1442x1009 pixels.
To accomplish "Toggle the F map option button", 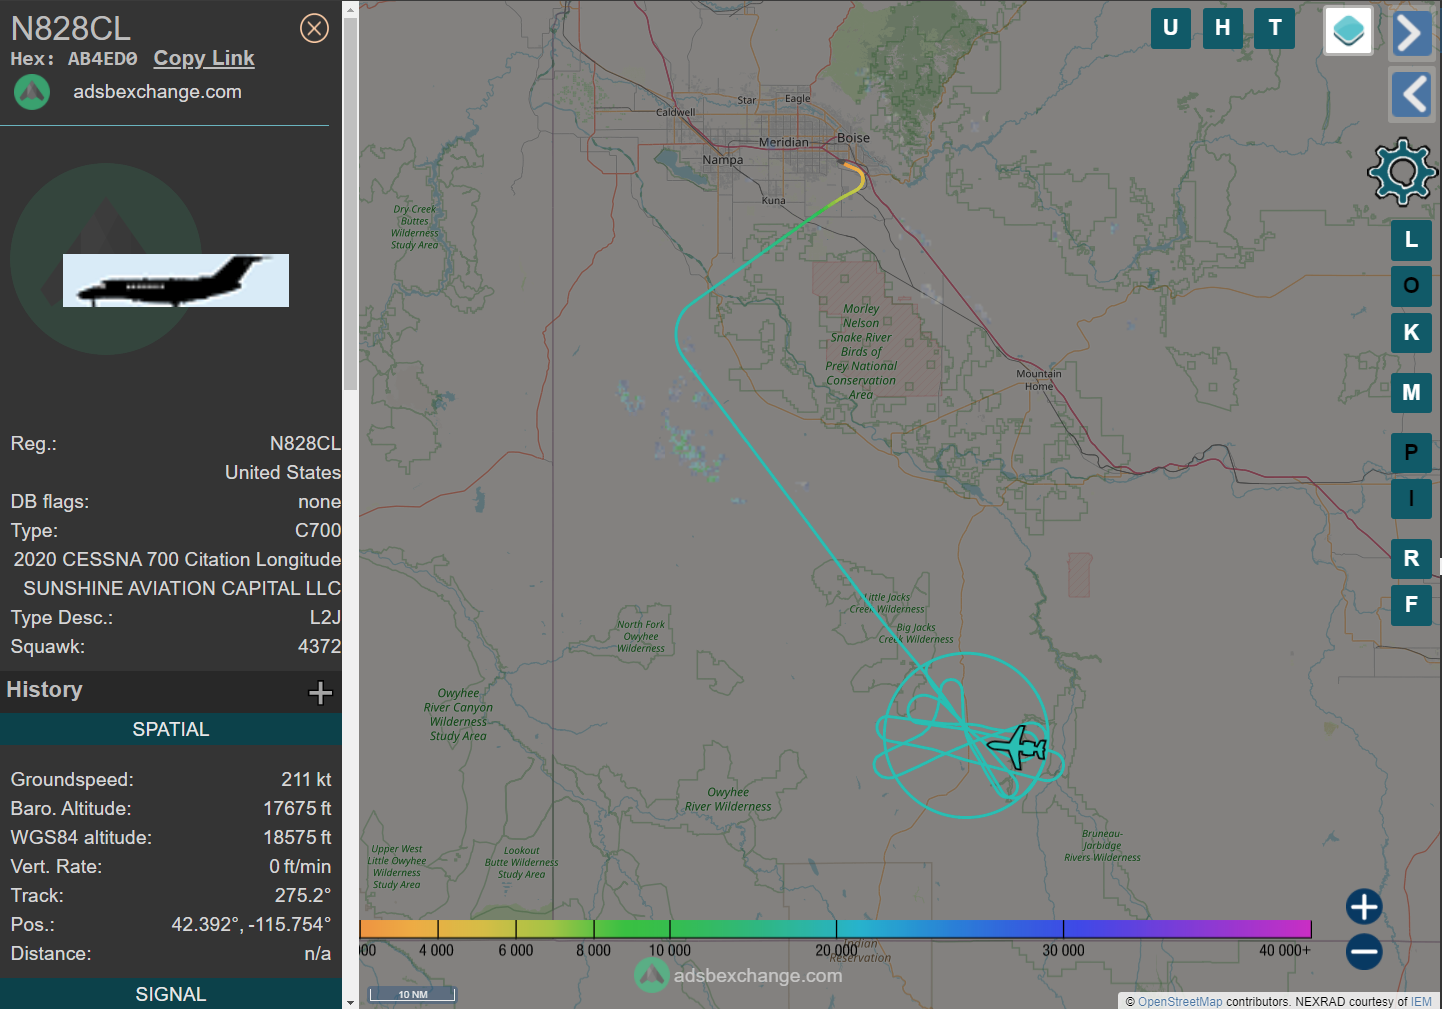I will point(1411,605).
